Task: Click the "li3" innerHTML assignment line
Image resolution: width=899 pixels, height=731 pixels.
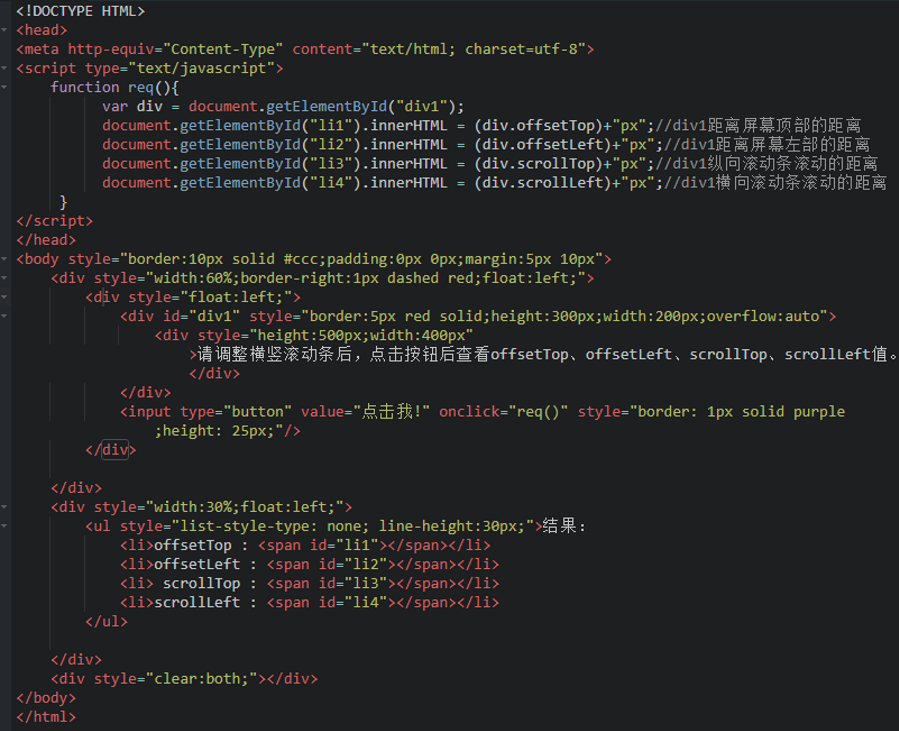Action: coord(490,164)
